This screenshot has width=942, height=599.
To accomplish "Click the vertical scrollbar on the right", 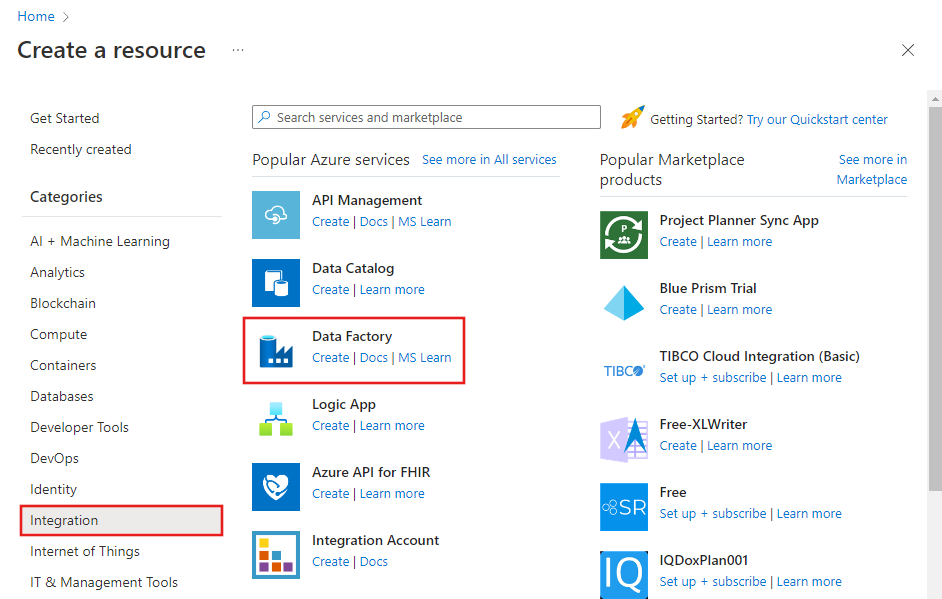I will [934, 300].
